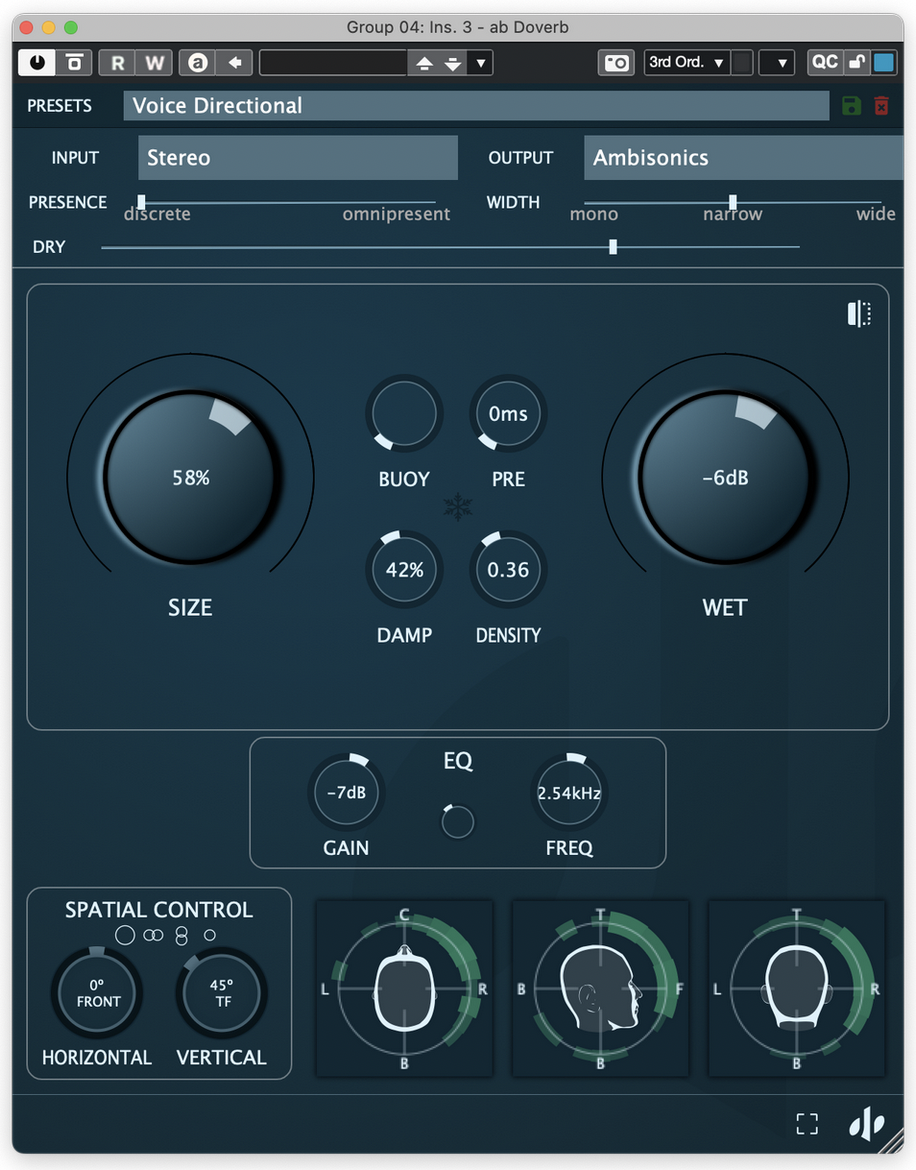This screenshot has height=1170, width=916.
Task: Click the DAMP knob showing 42%
Action: (x=404, y=569)
